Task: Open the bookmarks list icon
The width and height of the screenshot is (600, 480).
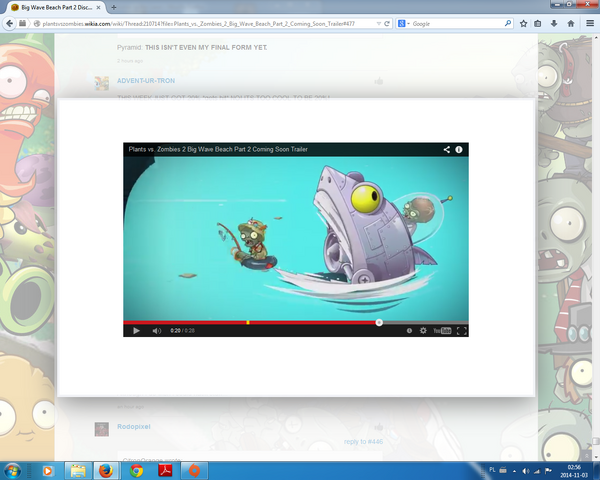Action: (x=538, y=24)
